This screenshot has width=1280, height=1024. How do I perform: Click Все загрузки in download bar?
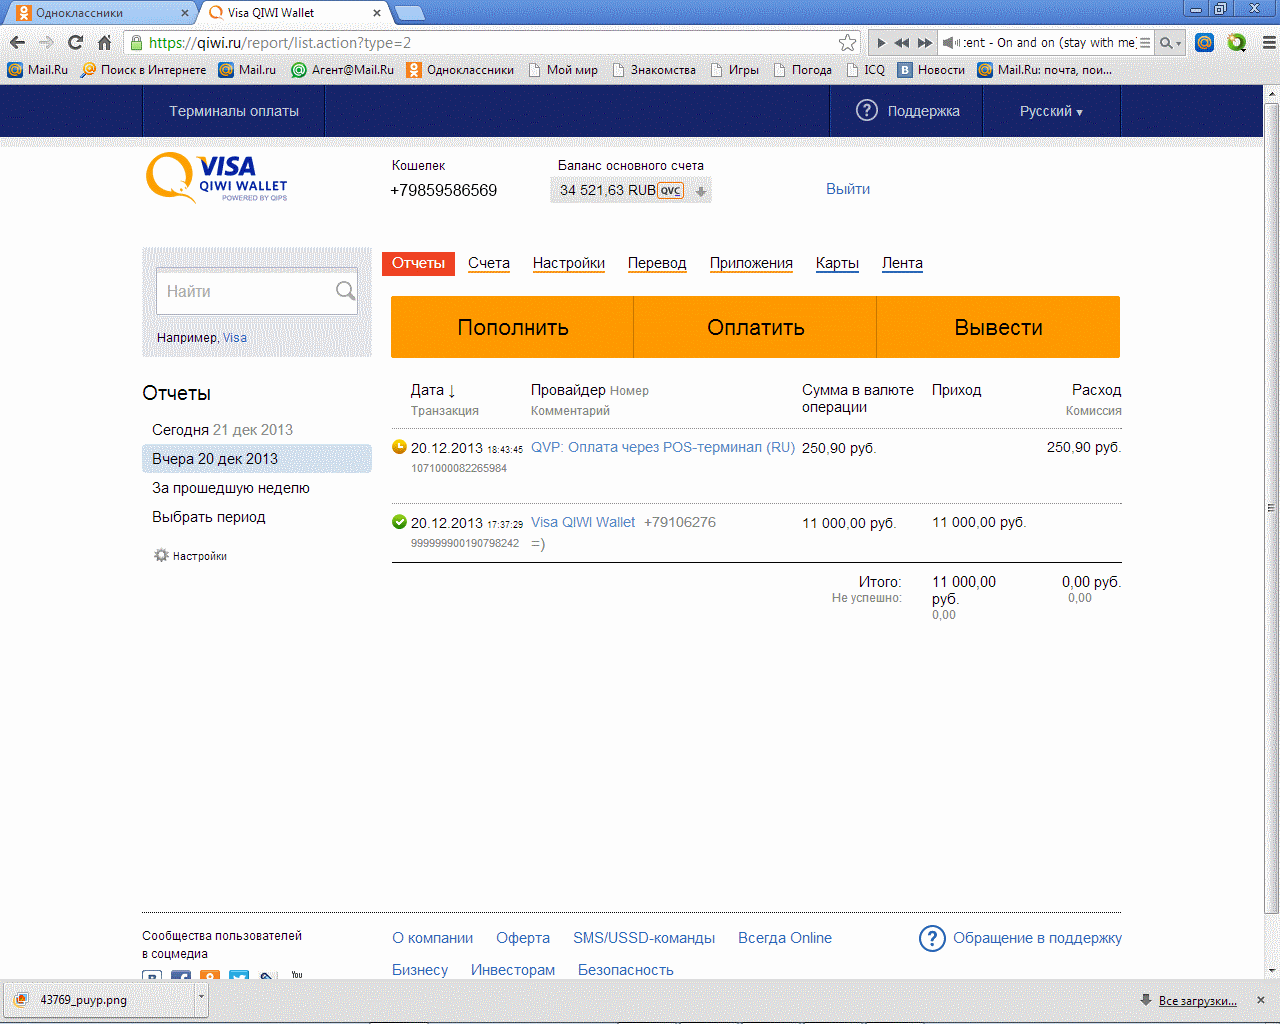click(1197, 1000)
